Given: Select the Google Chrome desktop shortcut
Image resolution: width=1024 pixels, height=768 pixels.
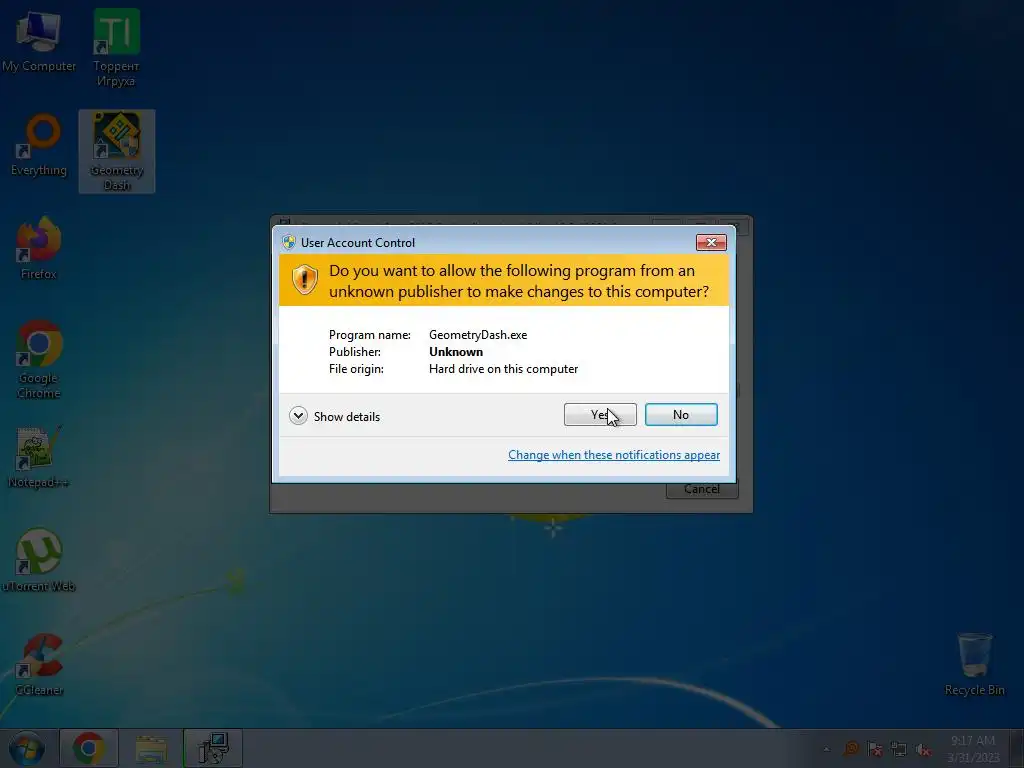Looking at the screenshot, I should click(39, 360).
